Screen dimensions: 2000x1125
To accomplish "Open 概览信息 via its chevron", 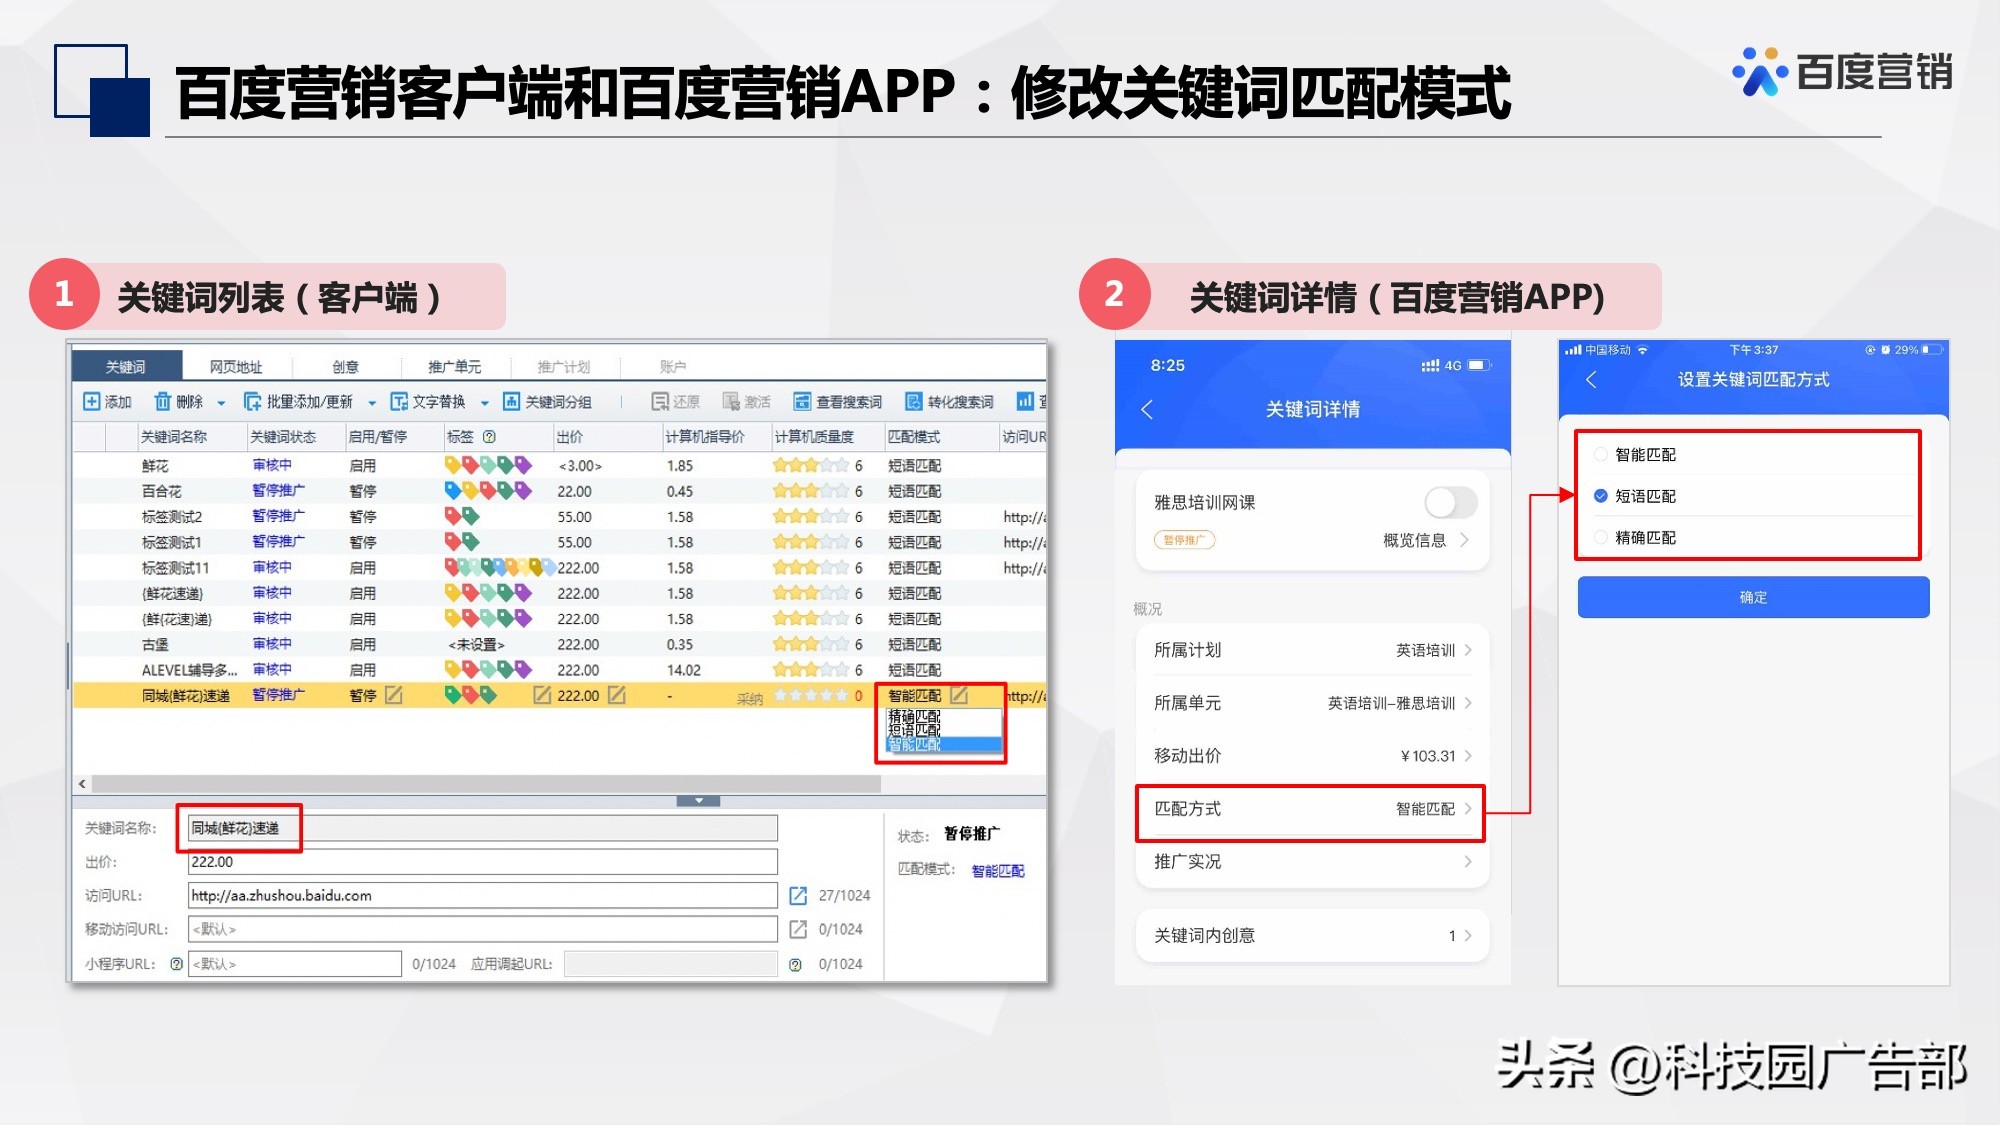I will pyautogui.click(x=1462, y=540).
